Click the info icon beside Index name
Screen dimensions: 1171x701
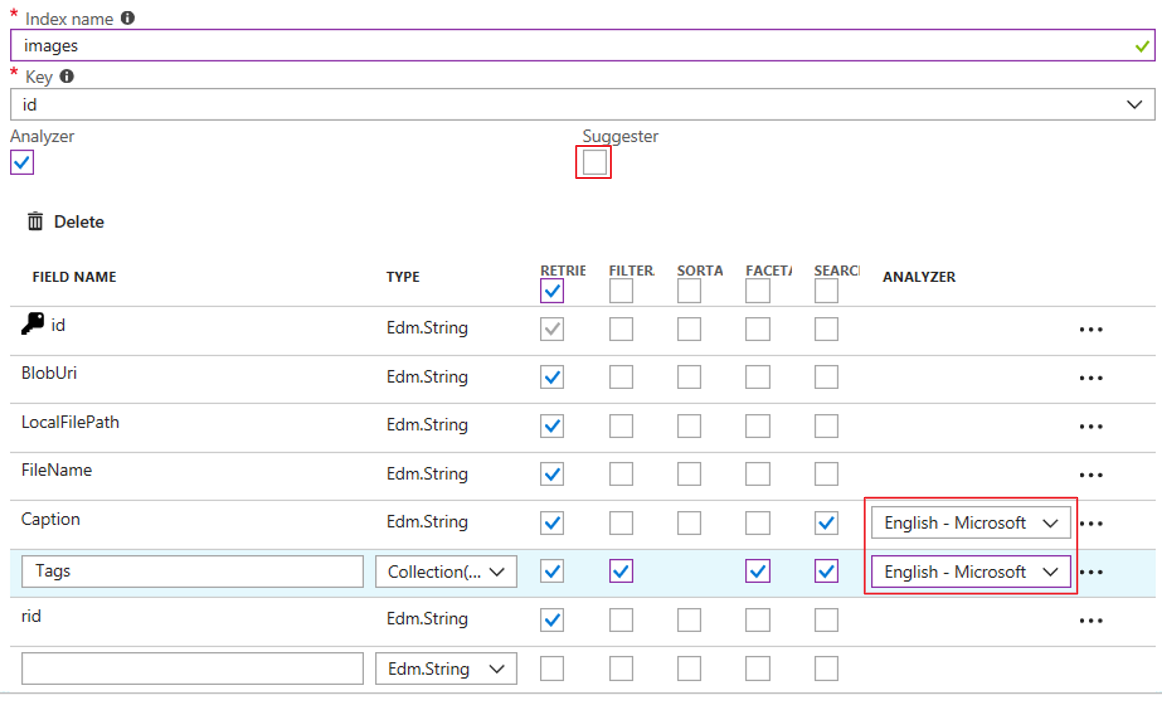[x=127, y=18]
